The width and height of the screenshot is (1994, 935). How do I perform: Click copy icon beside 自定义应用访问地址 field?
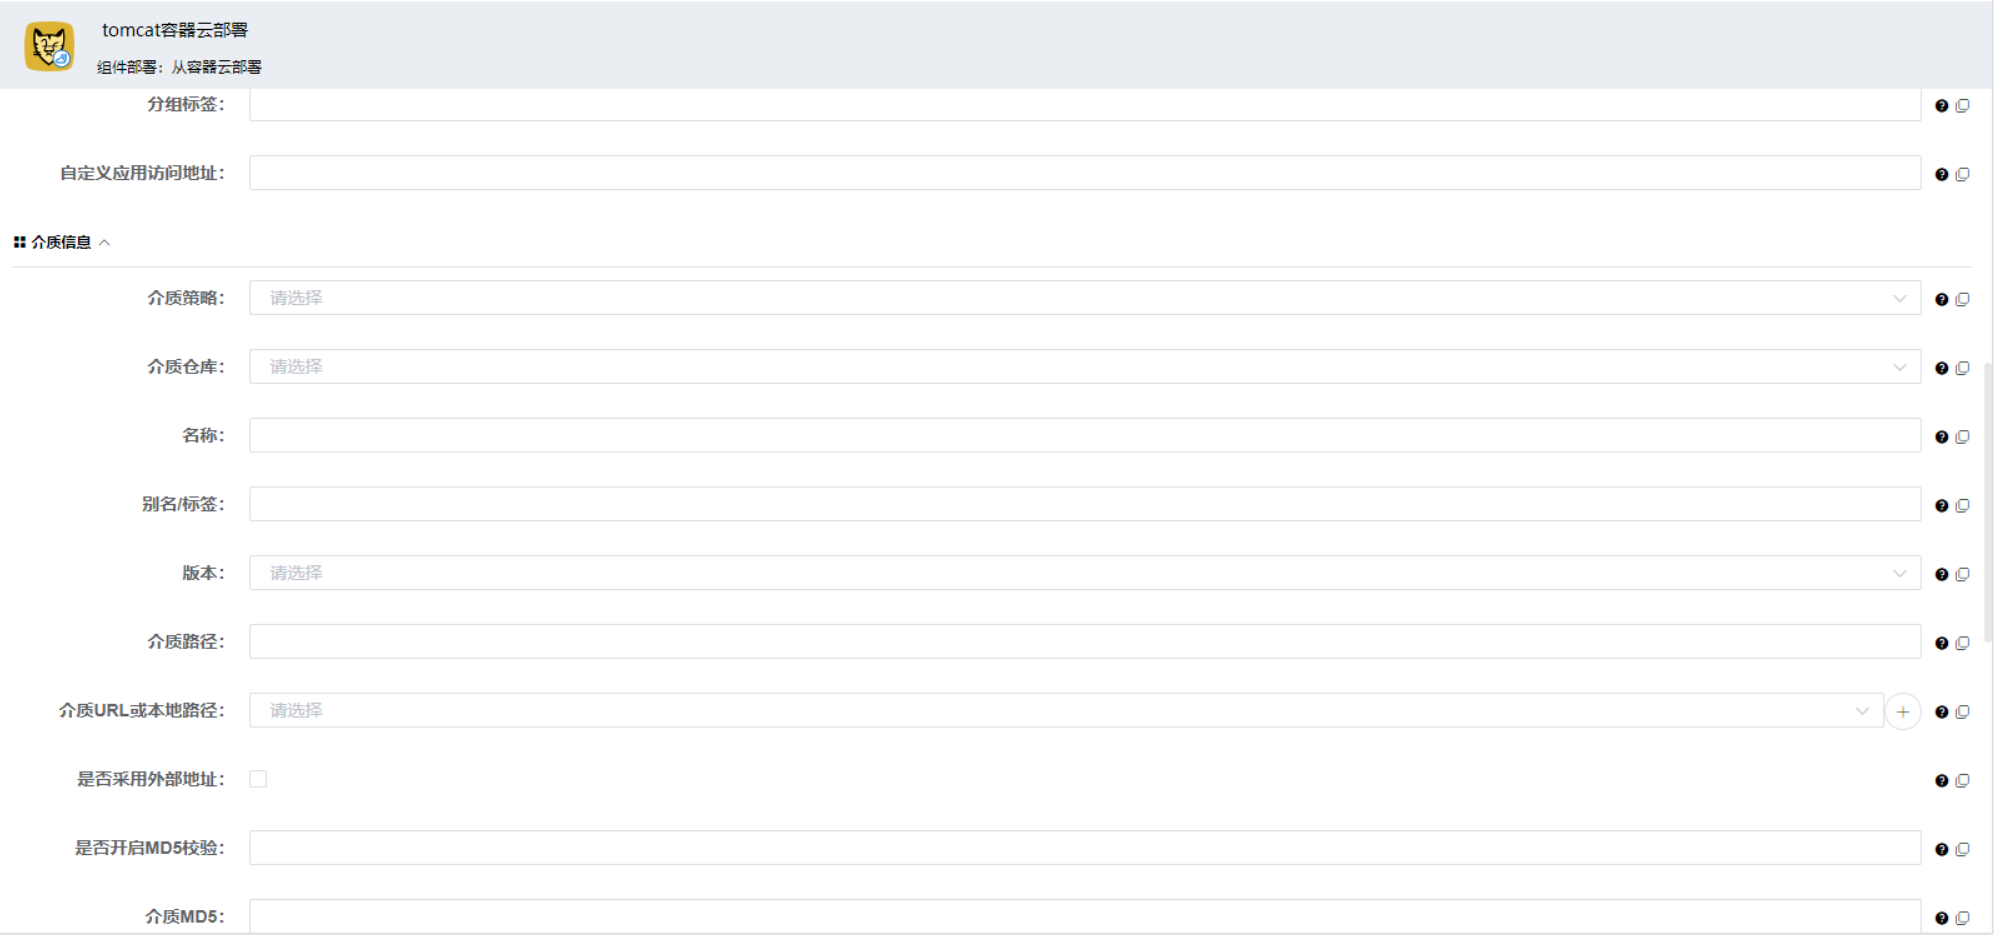(1962, 174)
